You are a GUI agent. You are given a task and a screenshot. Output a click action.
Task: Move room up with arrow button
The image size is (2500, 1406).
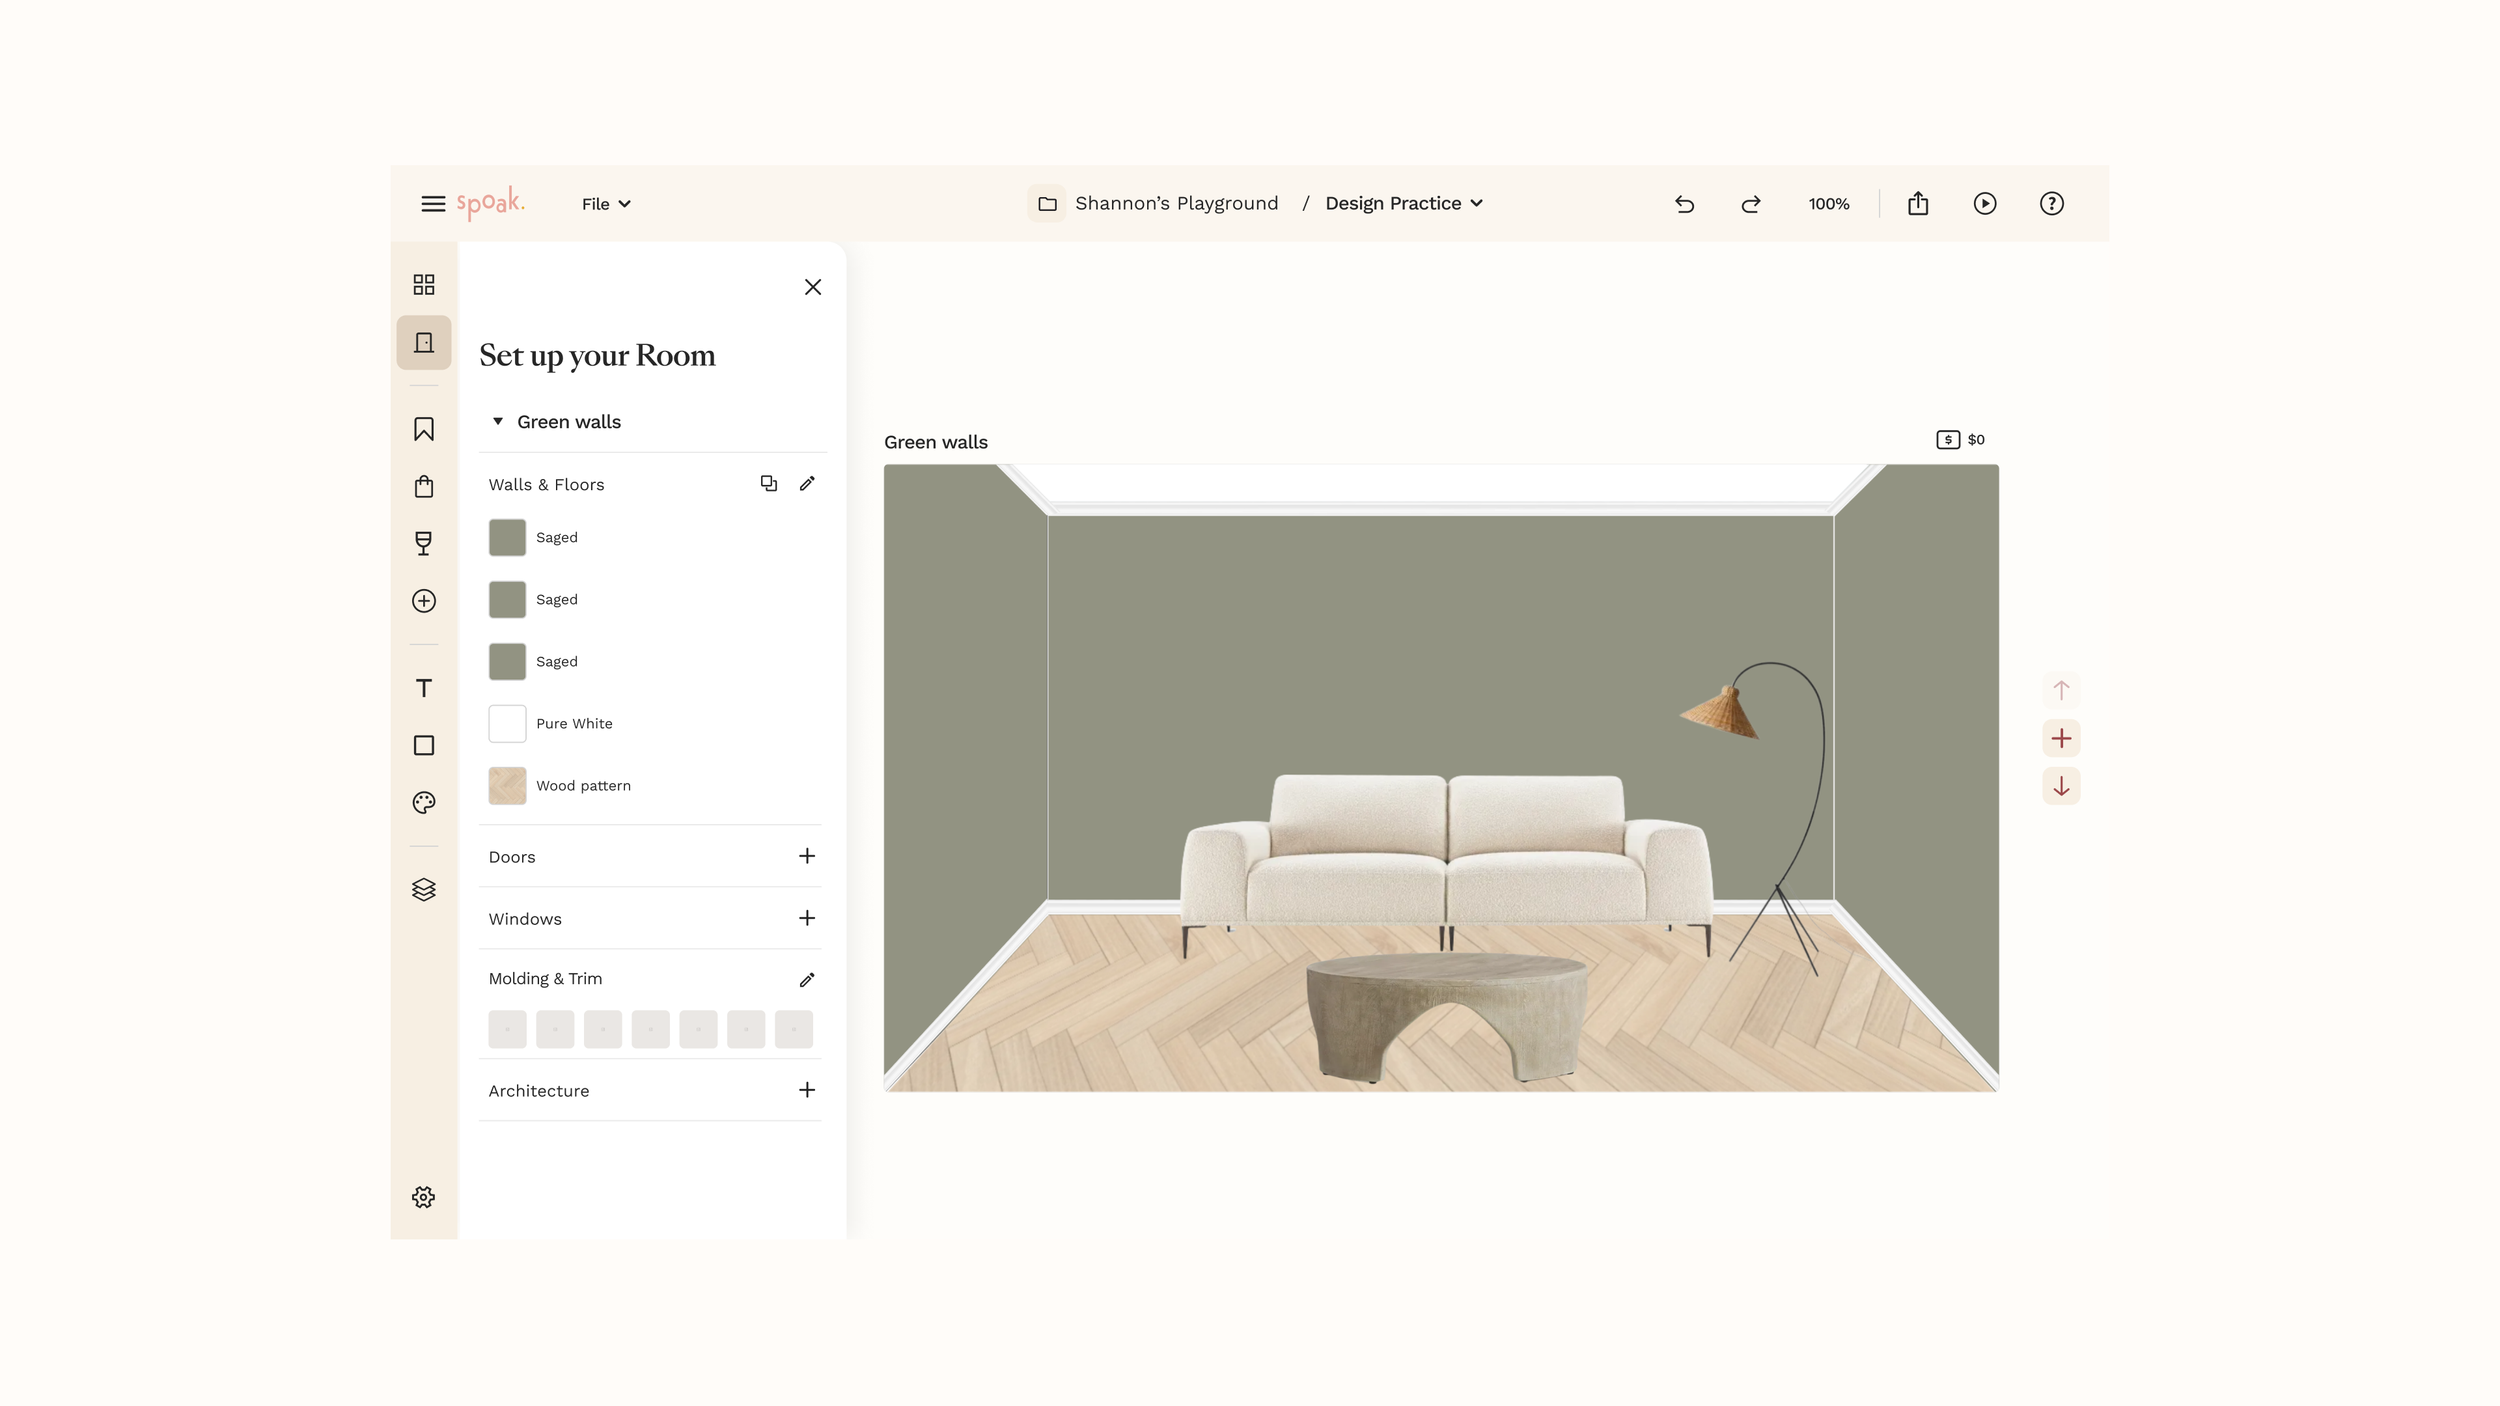pos(2061,690)
